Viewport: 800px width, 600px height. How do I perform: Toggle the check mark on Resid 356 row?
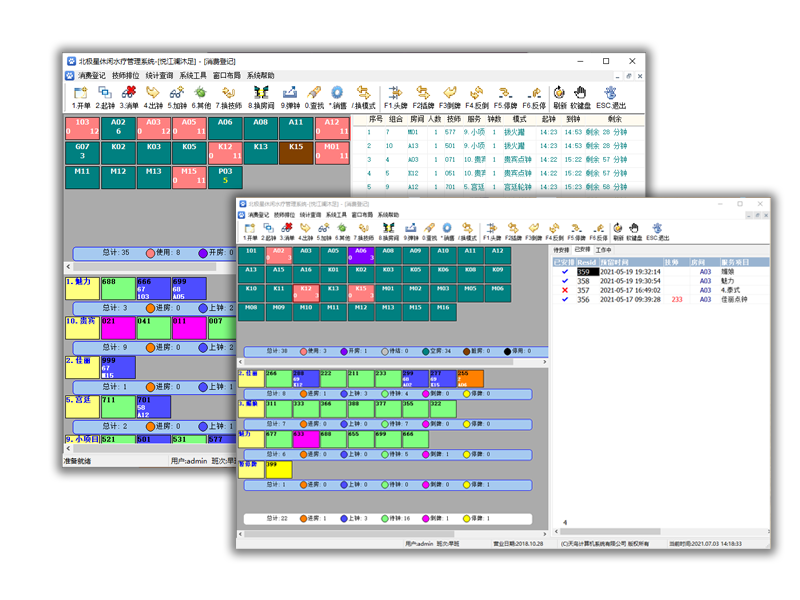(565, 299)
